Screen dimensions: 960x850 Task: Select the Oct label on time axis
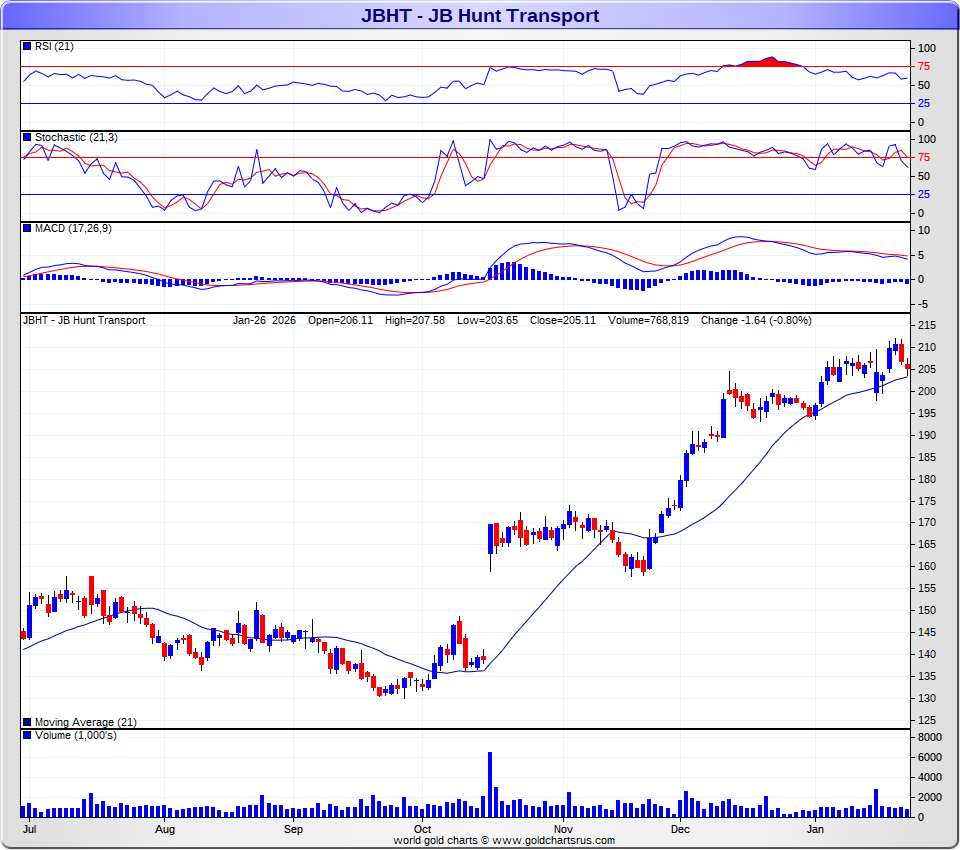tap(422, 830)
